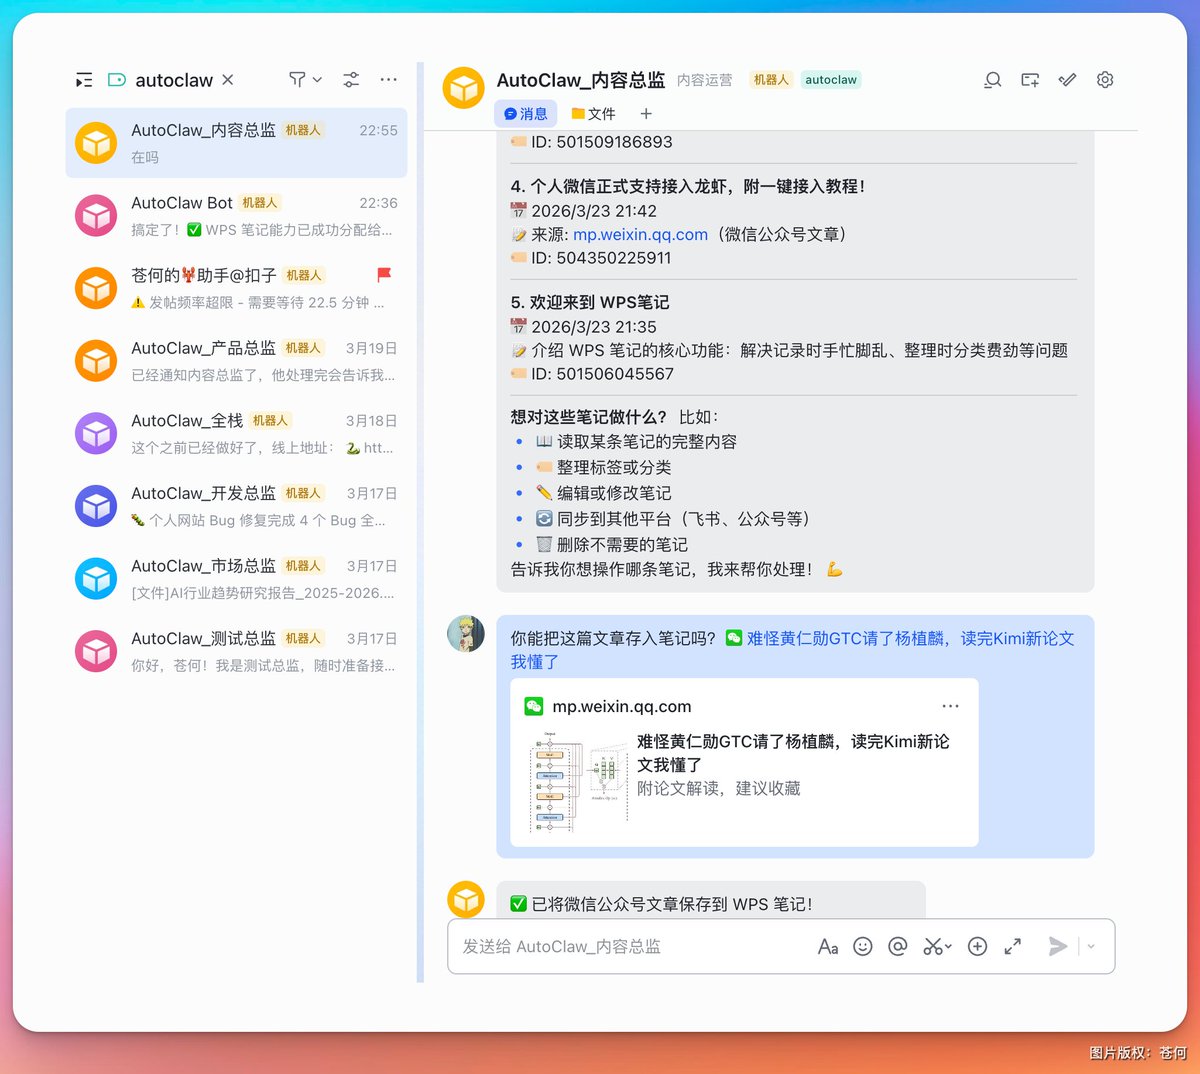Mark all messages as read with checkmark icon
The height and width of the screenshot is (1074, 1200).
click(1066, 80)
